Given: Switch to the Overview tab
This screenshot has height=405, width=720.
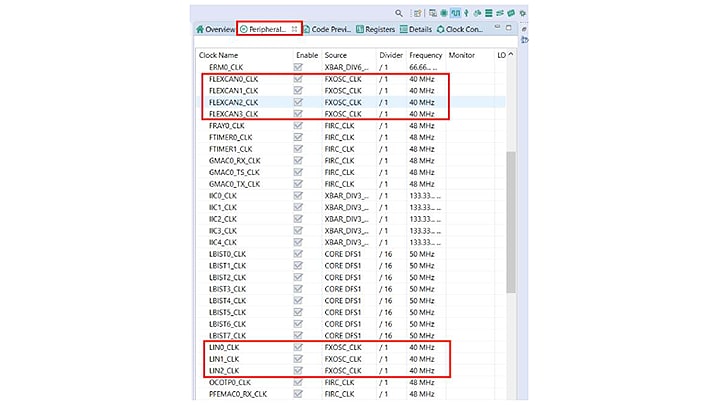Looking at the screenshot, I should (220, 30).
